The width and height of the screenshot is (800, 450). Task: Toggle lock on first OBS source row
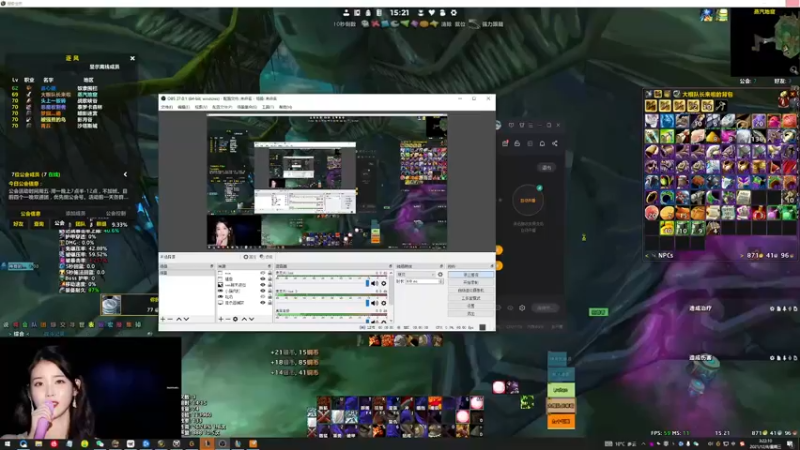[x=270, y=273]
